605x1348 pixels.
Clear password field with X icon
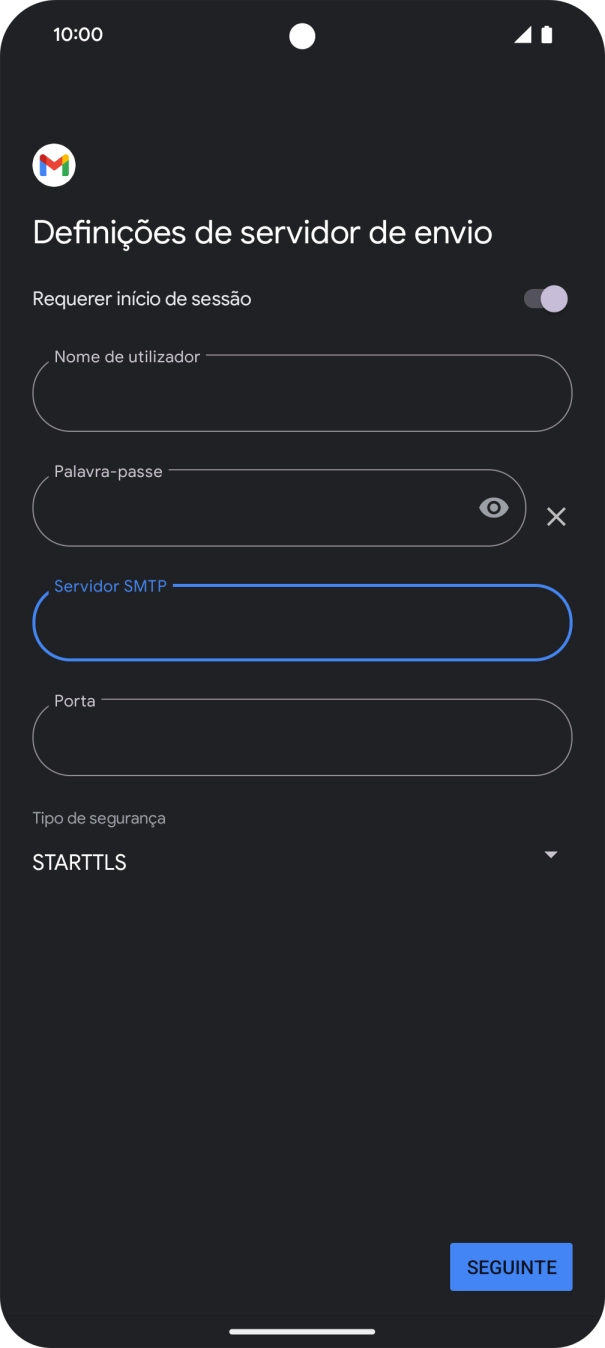coord(556,516)
